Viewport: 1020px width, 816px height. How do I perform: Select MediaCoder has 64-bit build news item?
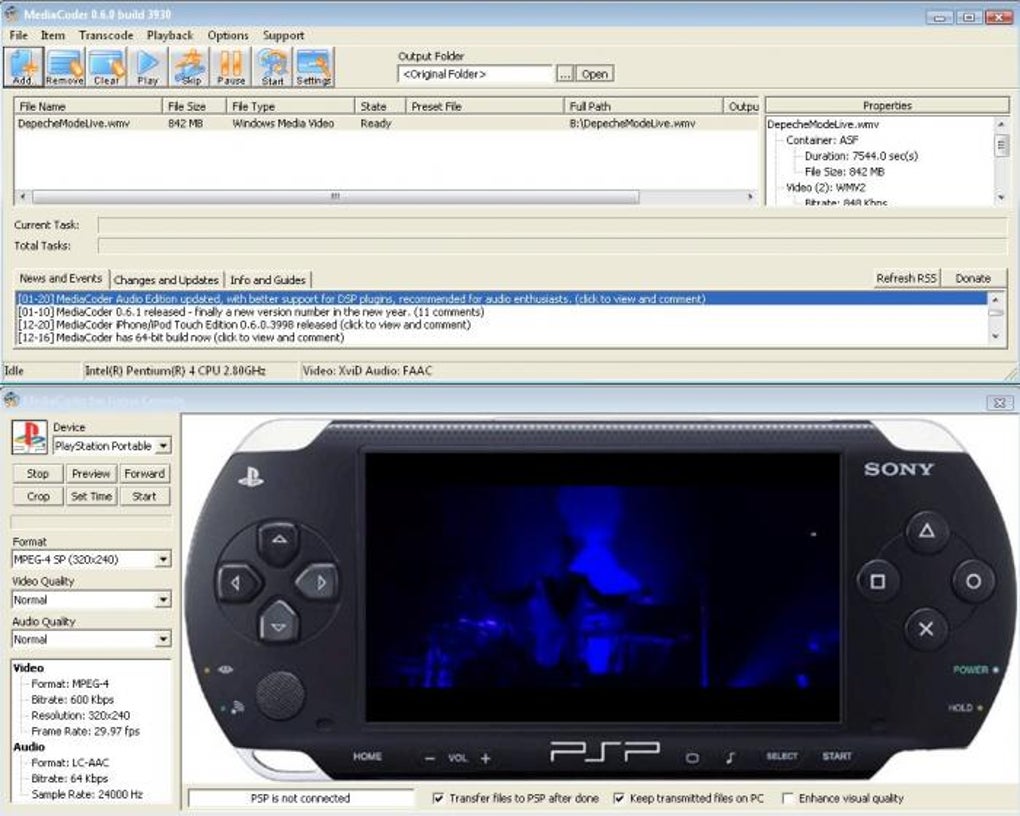[x=180, y=337]
